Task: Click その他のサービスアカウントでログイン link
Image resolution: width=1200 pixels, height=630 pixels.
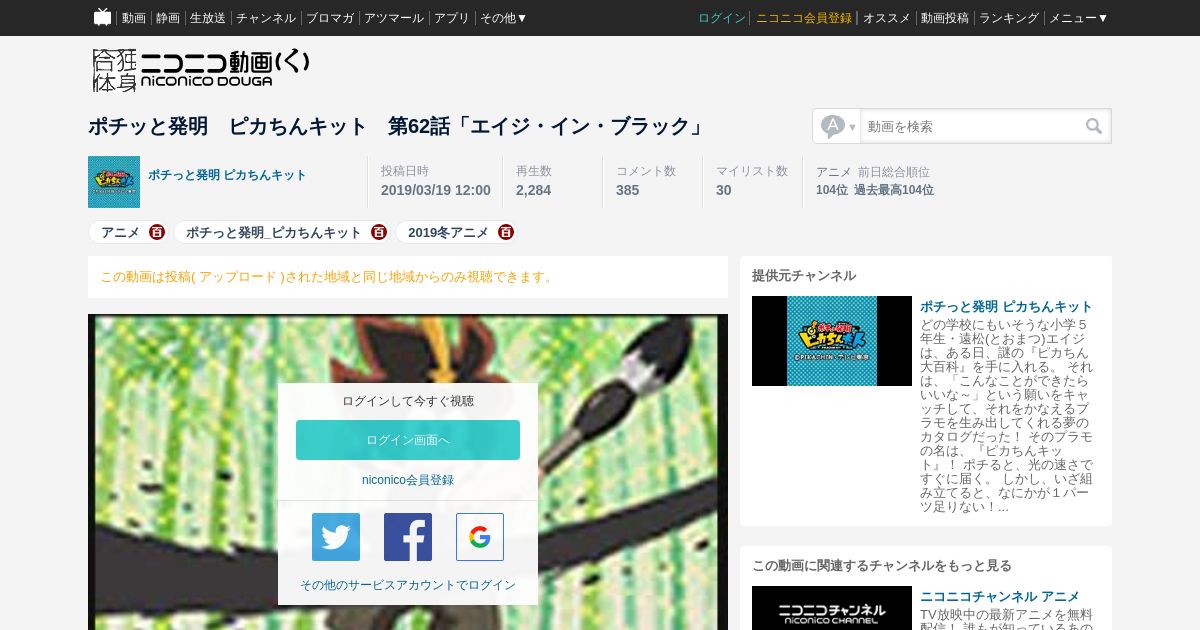Action: click(x=408, y=585)
